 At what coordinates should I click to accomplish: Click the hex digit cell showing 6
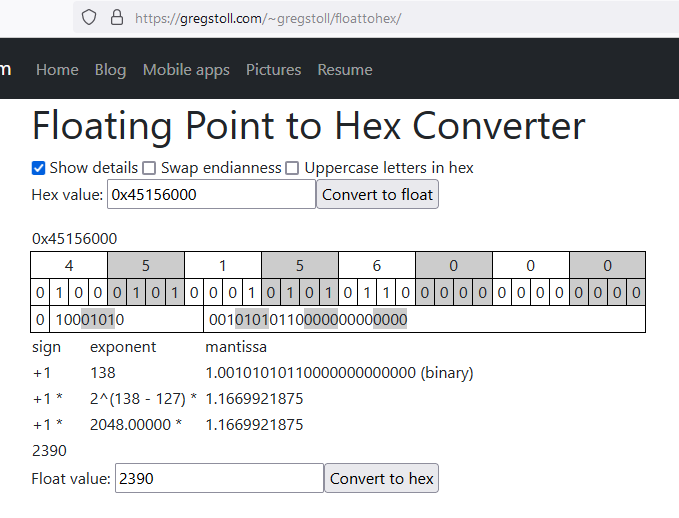377,265
